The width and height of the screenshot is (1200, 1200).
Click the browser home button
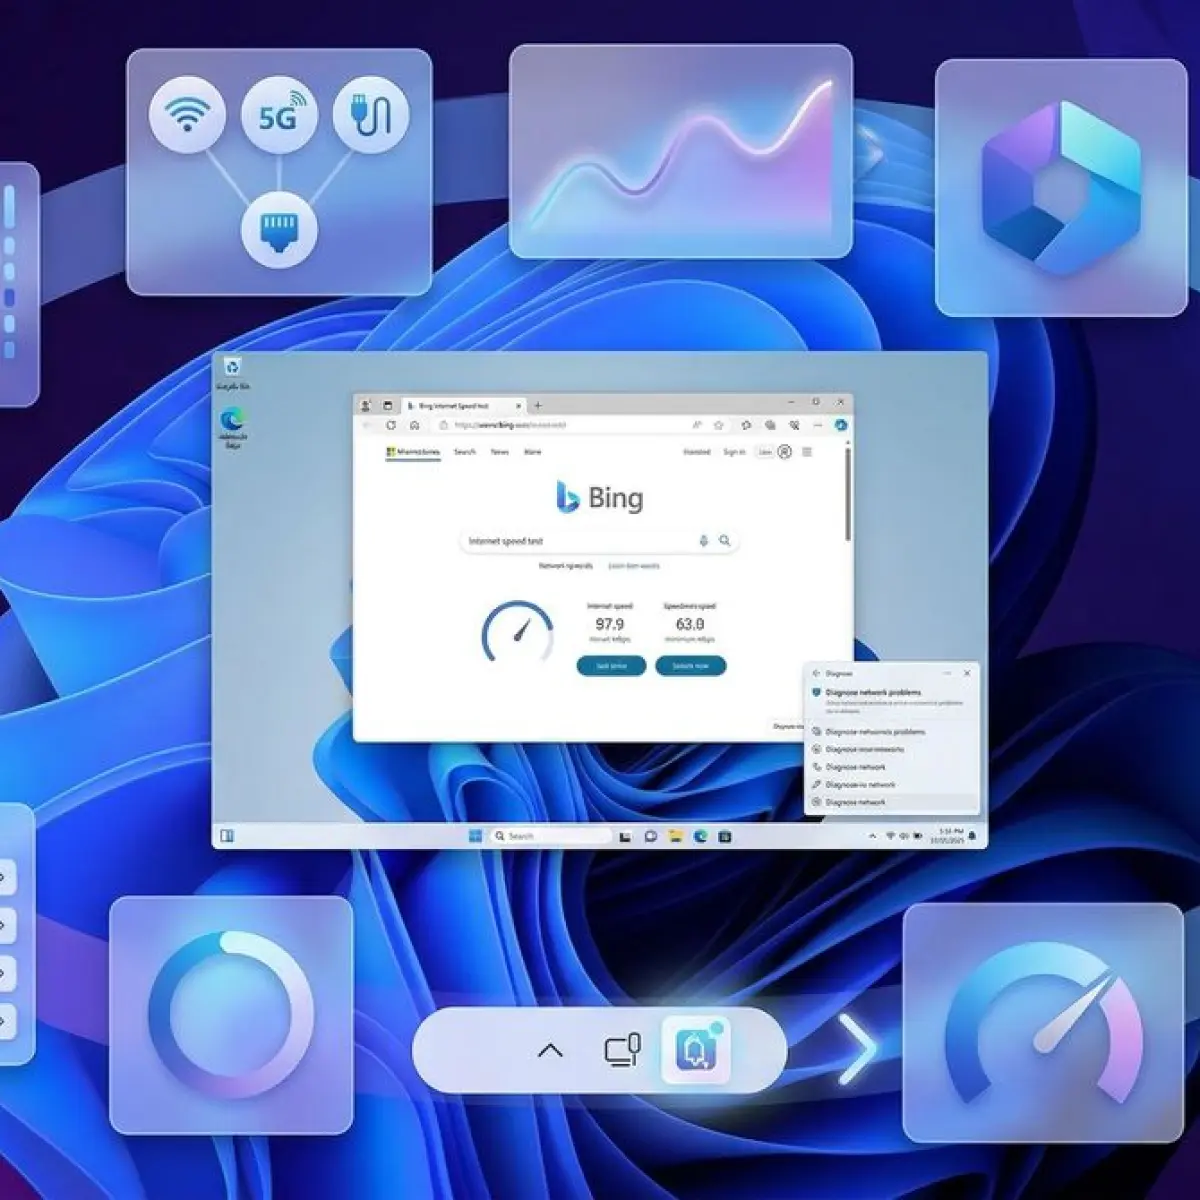414,425
